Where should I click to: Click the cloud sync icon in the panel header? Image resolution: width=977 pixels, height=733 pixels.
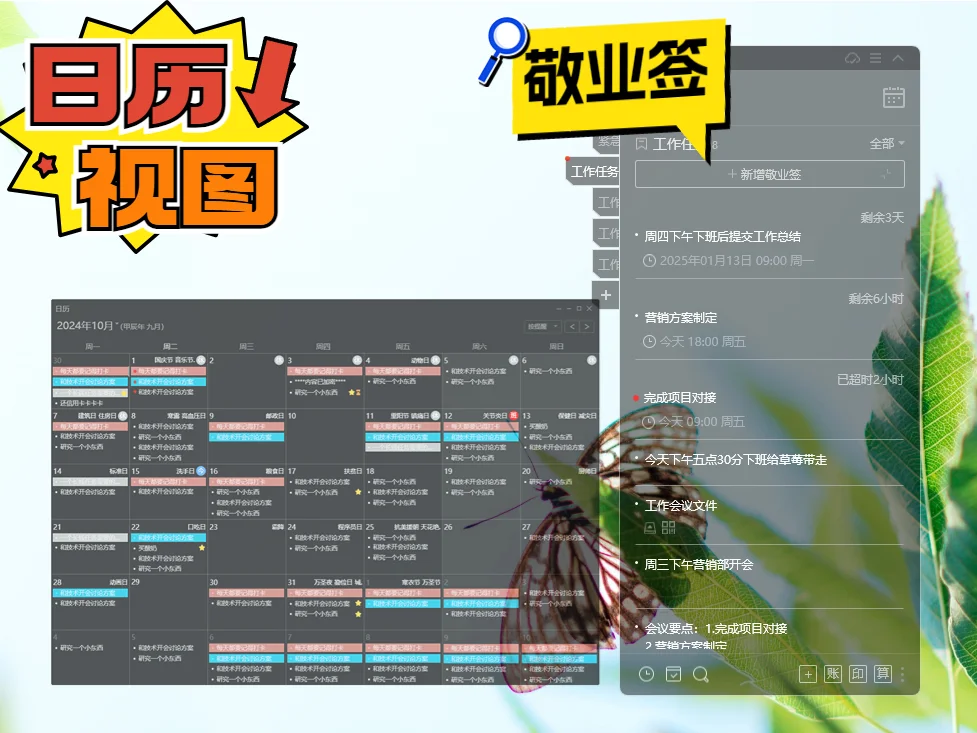coord(852,58)
